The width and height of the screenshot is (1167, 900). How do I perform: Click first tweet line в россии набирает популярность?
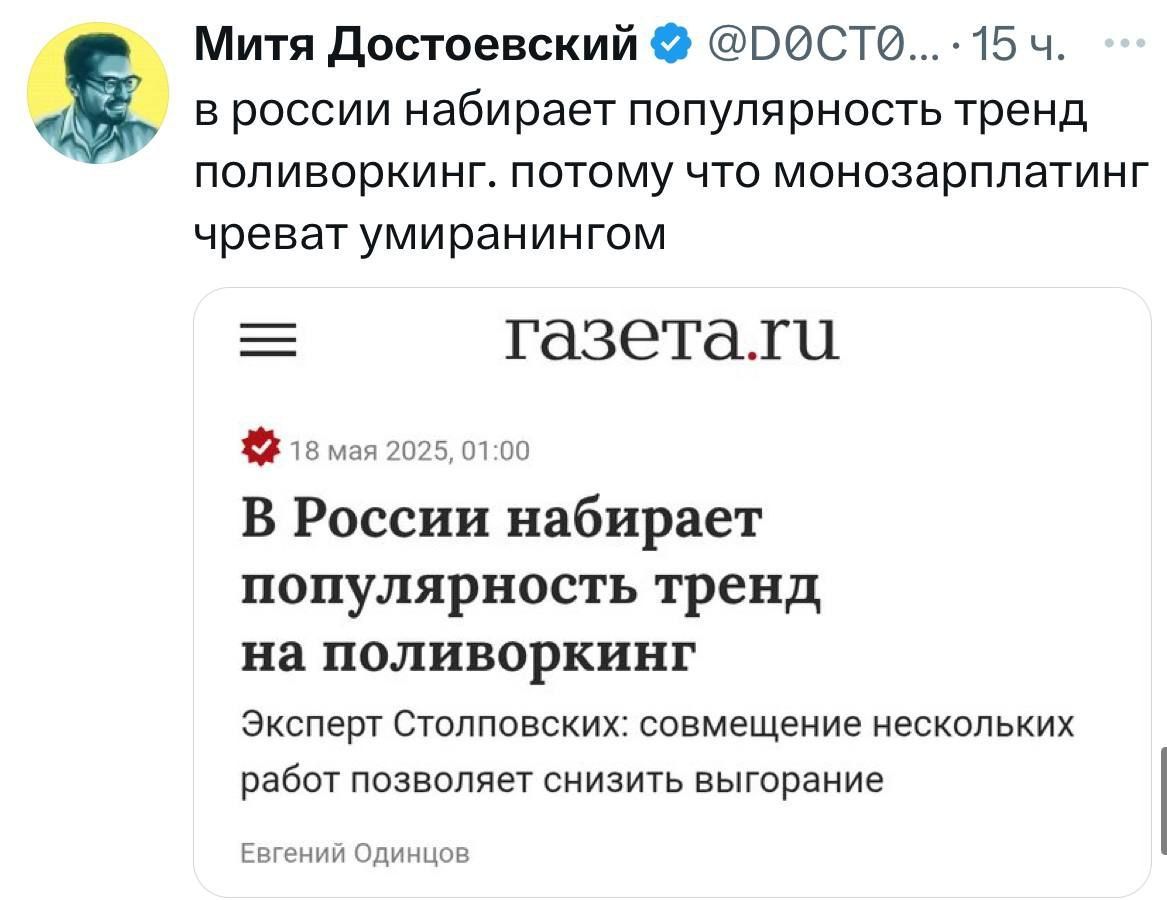pyautogui.click(x=640, y=113)
